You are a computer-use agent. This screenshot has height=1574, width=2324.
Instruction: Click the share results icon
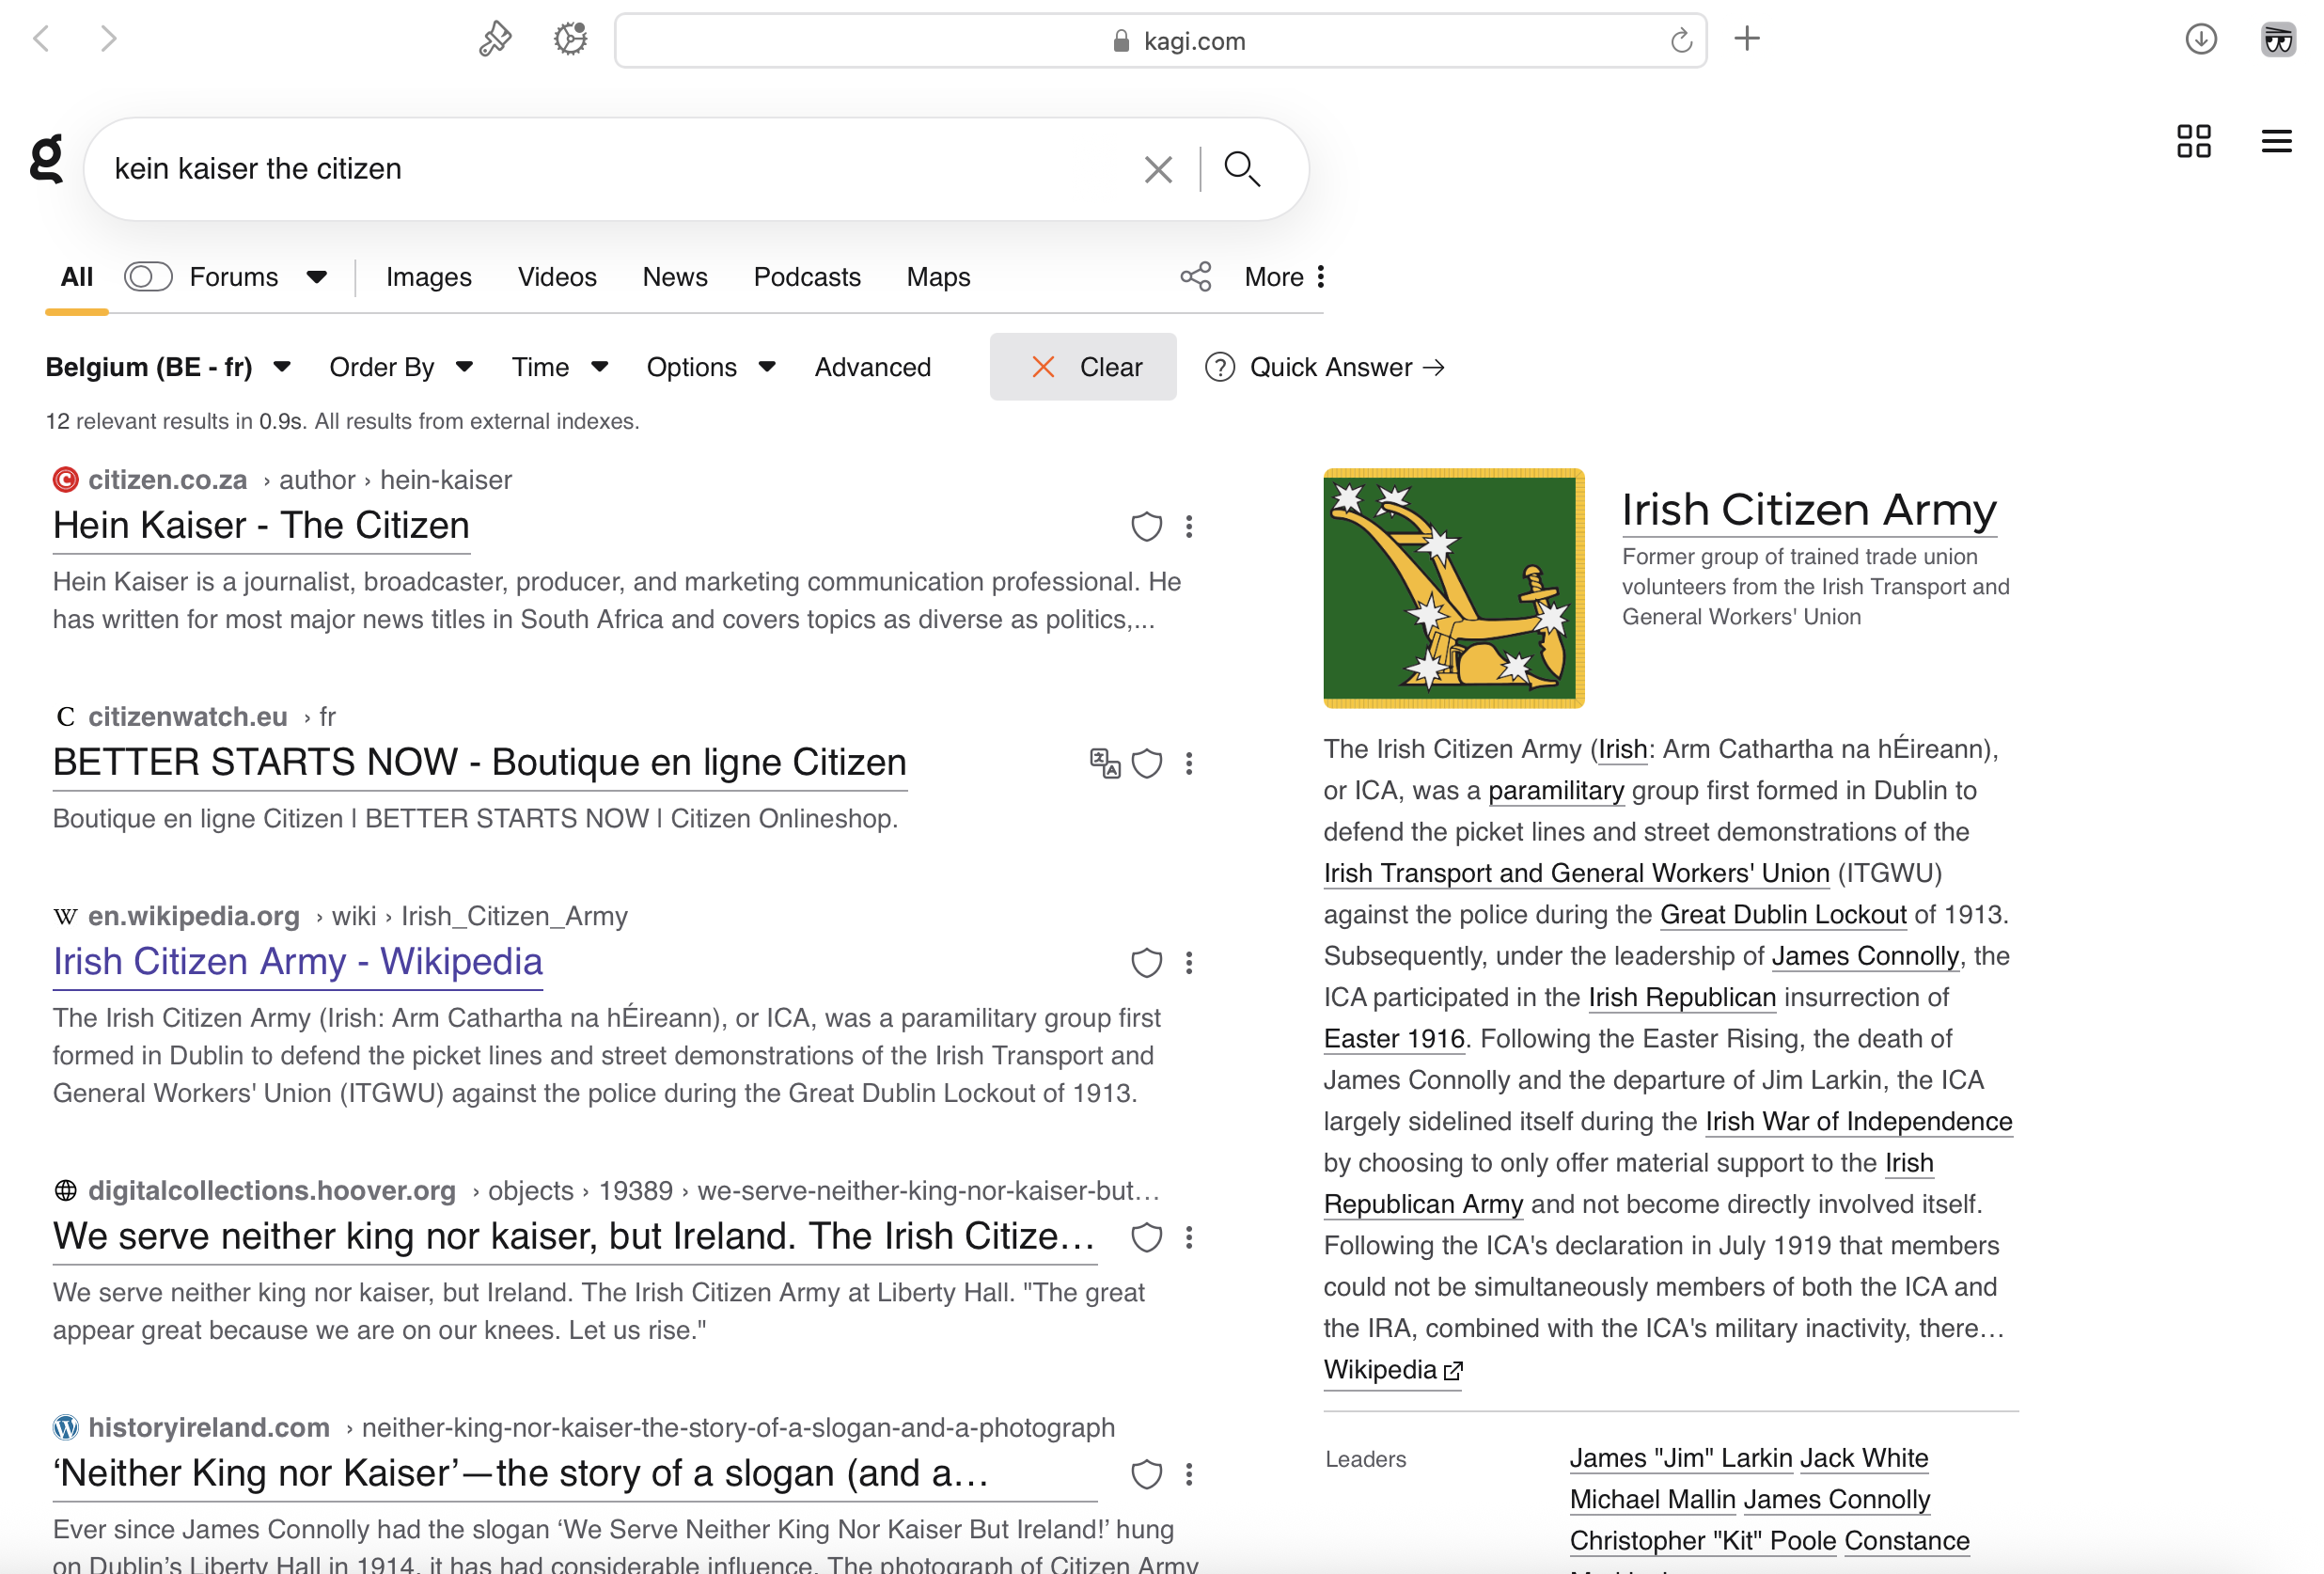[x=1195, y=277]
